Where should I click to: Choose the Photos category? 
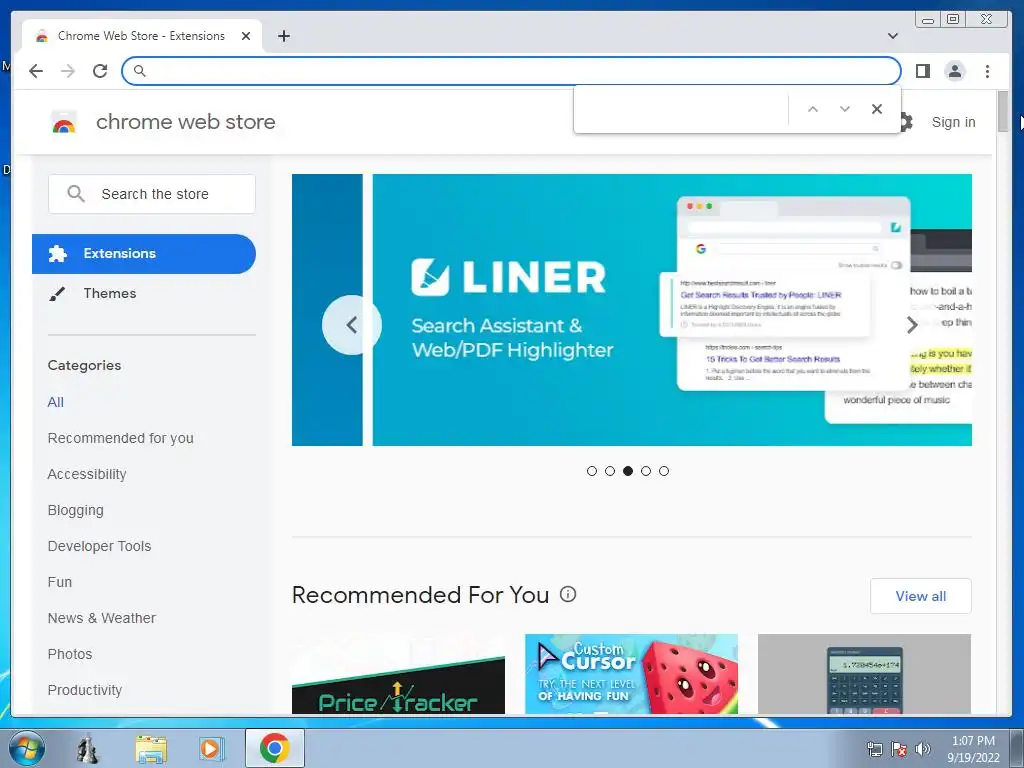pos(69,654)
